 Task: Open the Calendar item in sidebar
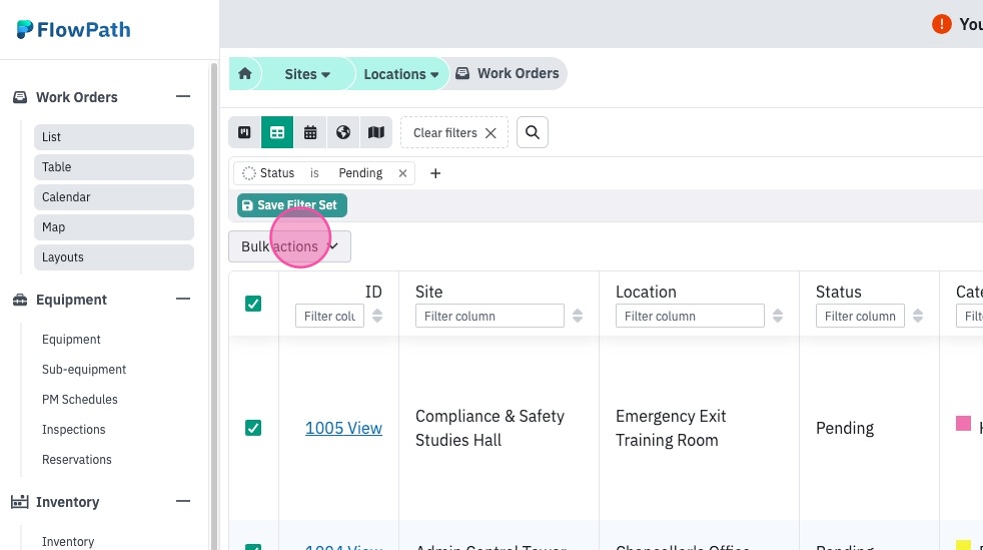click(x=114, y=197)
